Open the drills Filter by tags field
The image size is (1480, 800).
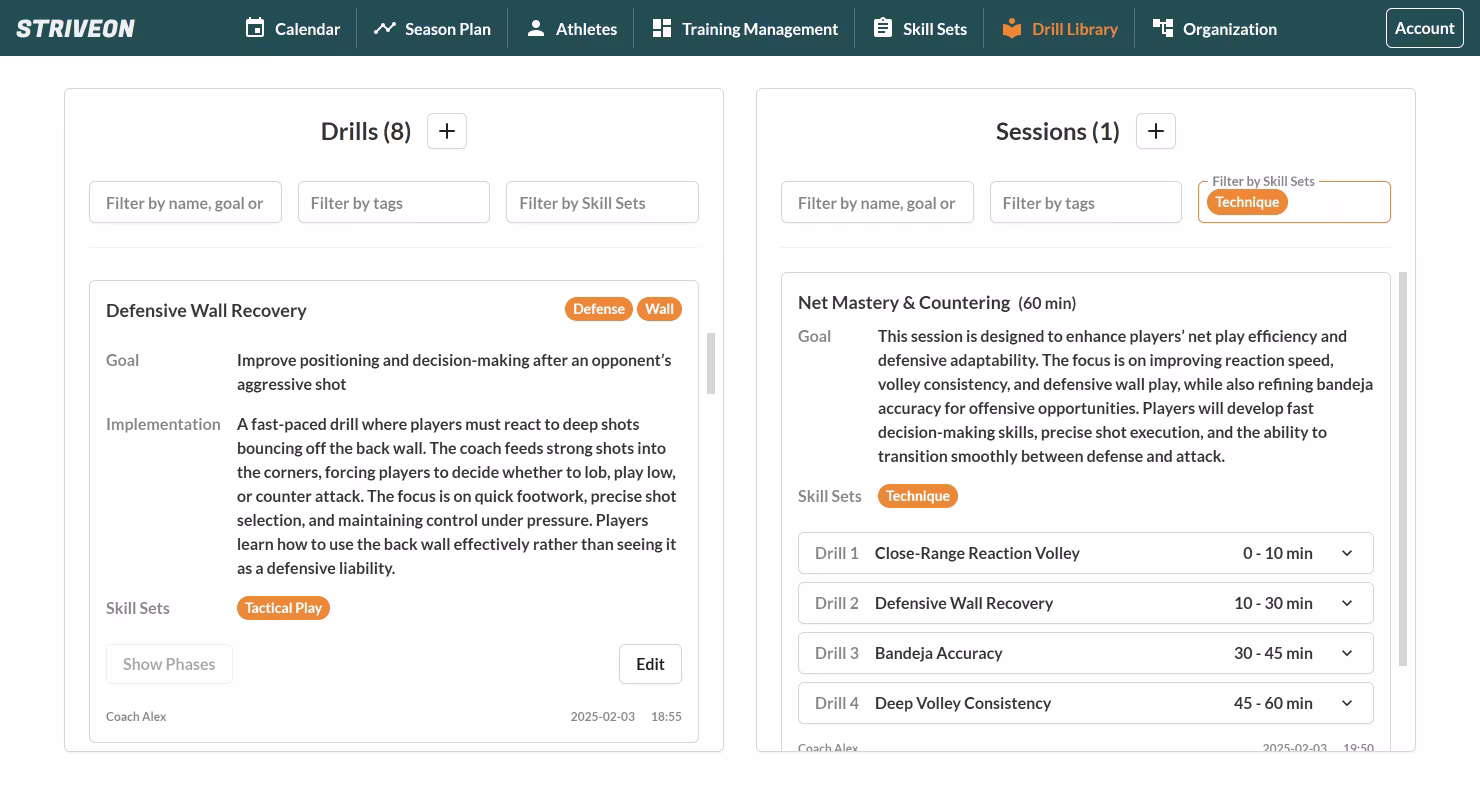[x=394, y=202]
